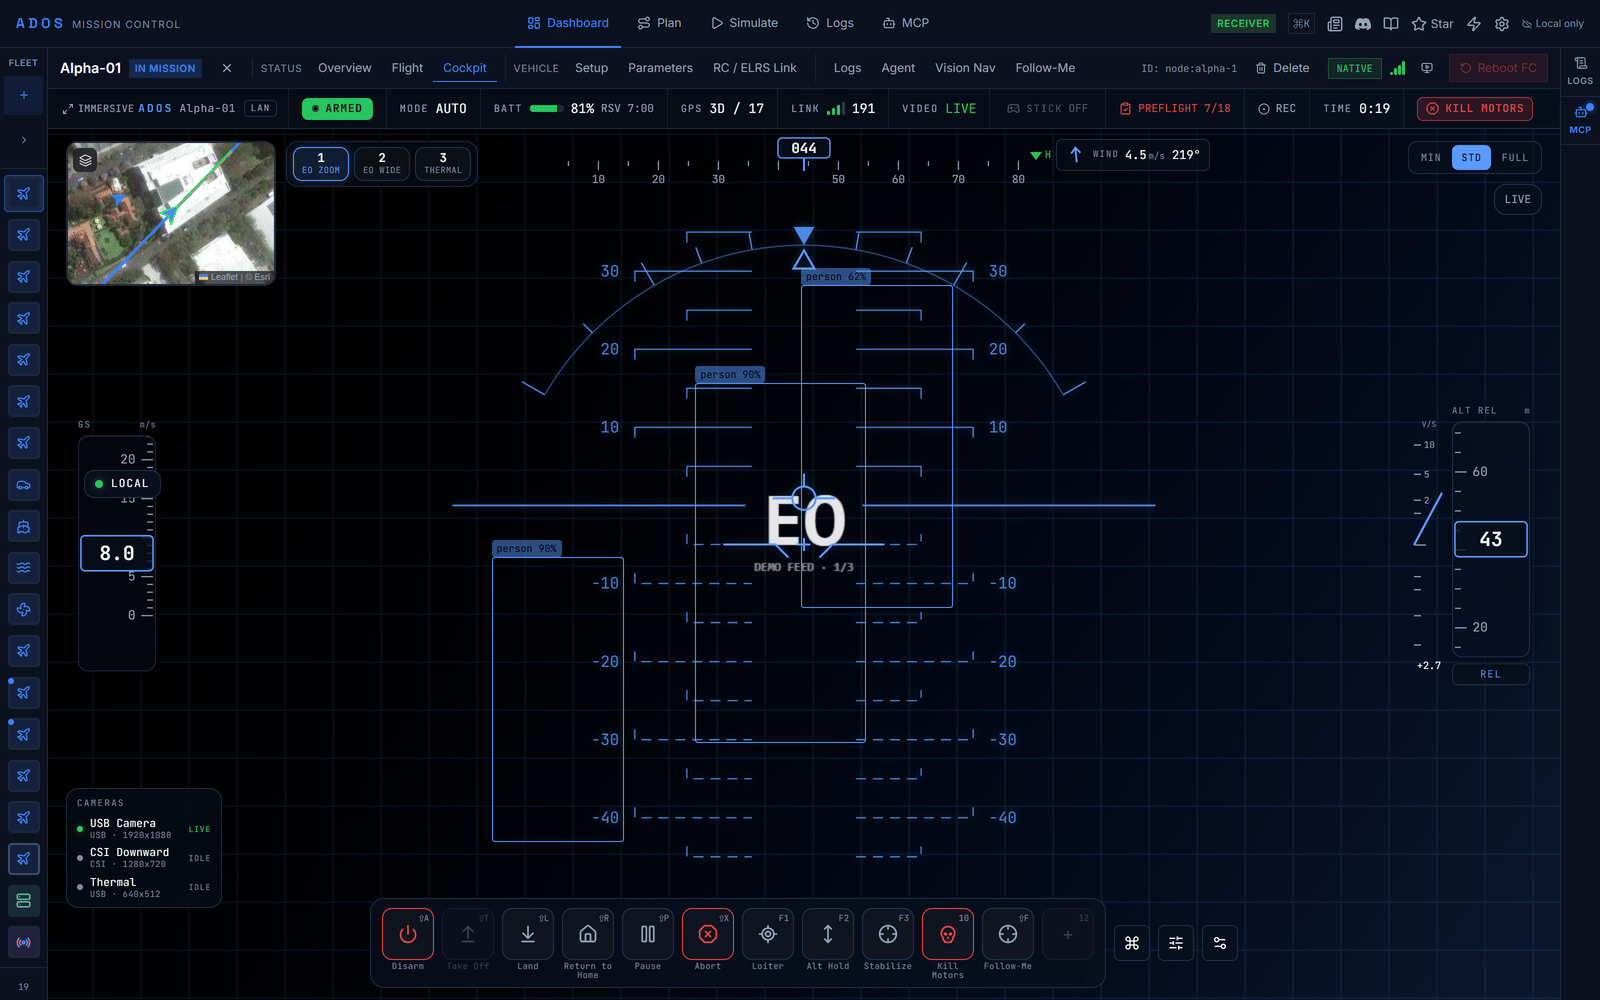Delete the node with Delete button

(x=1282, y=68)
